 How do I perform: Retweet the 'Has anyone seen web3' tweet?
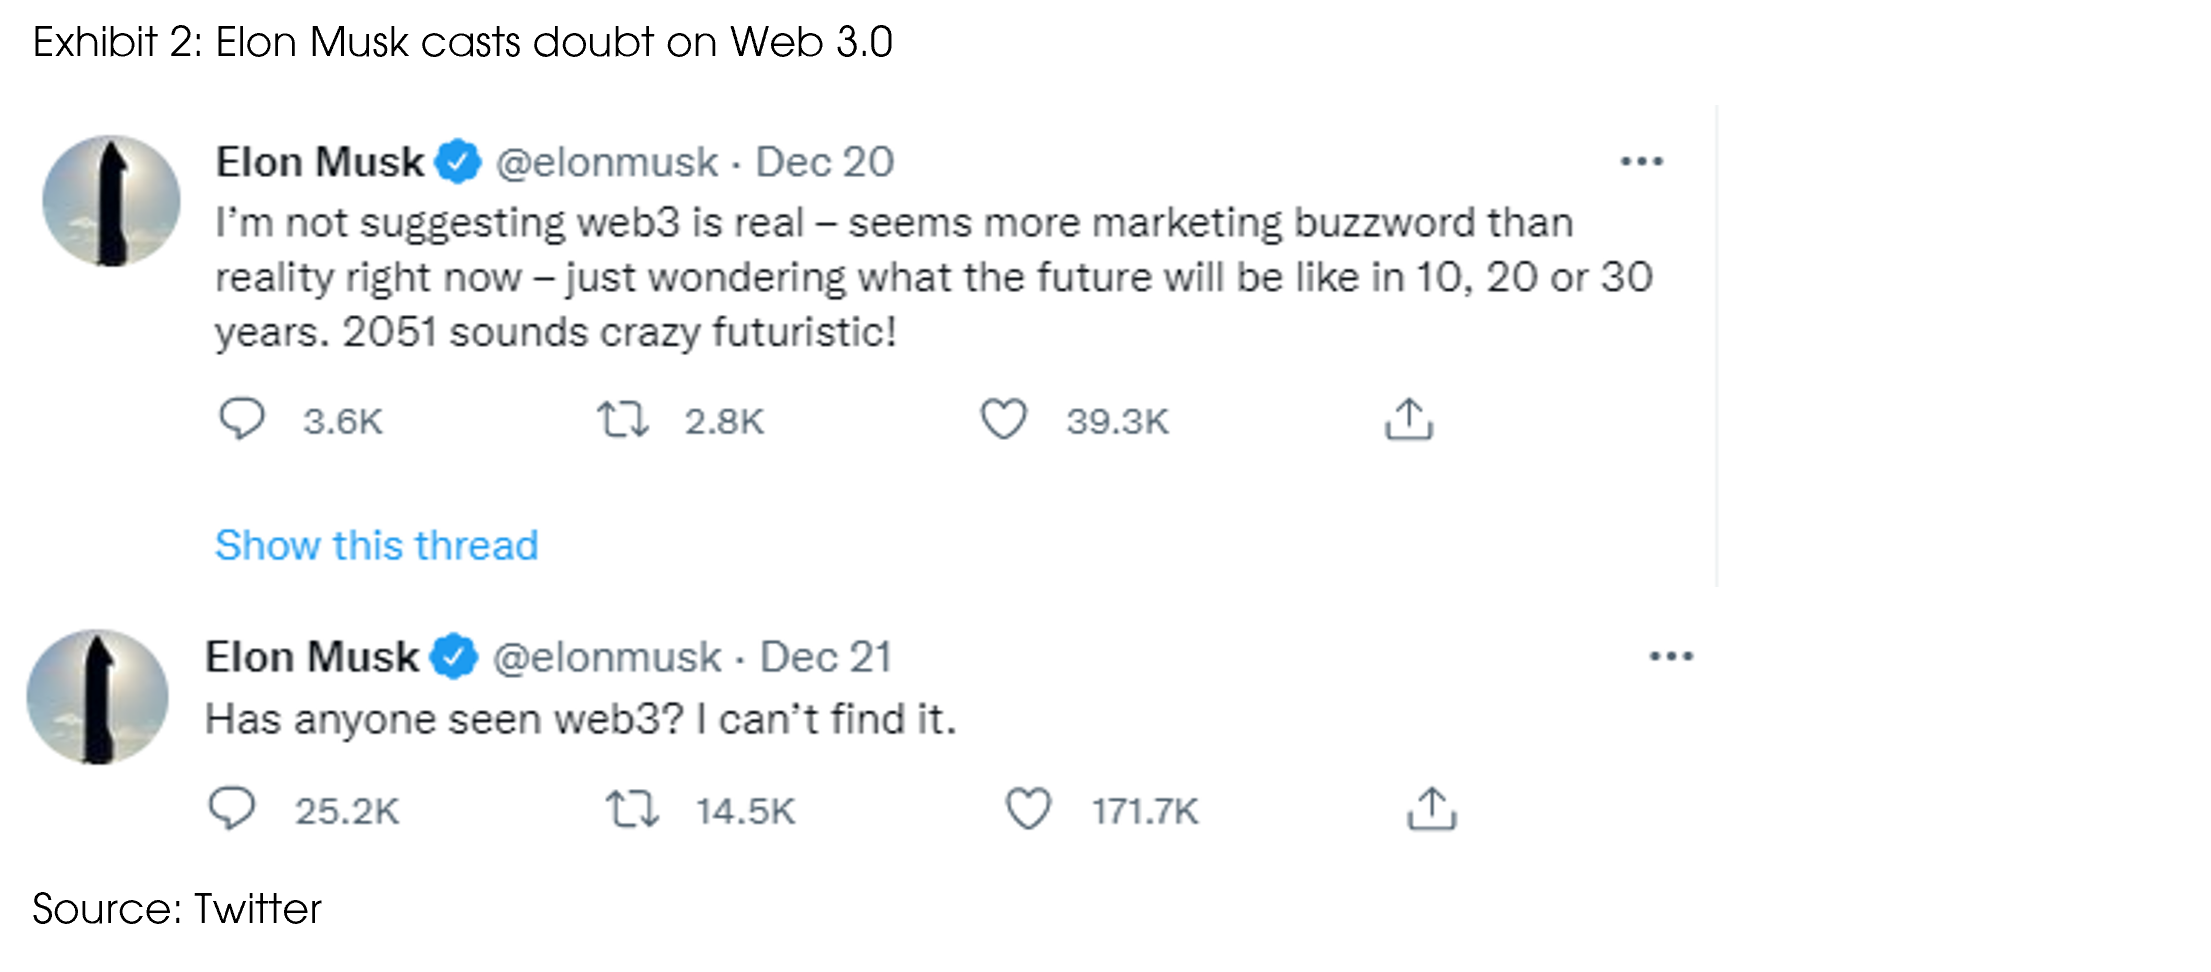point(633,808)
